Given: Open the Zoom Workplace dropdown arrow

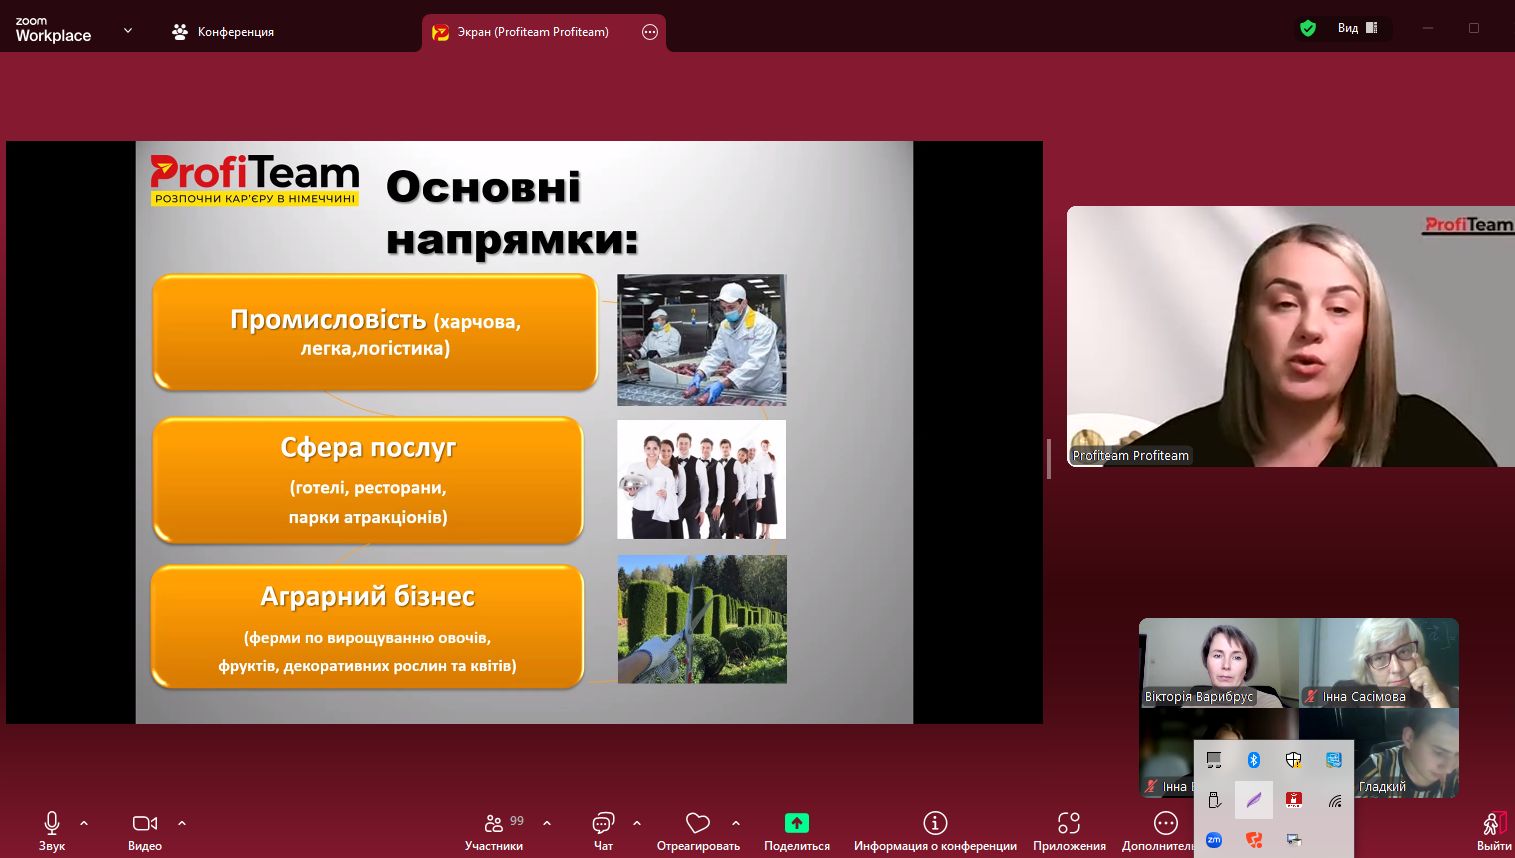Looking at the screenshot, I should point(128,31).
